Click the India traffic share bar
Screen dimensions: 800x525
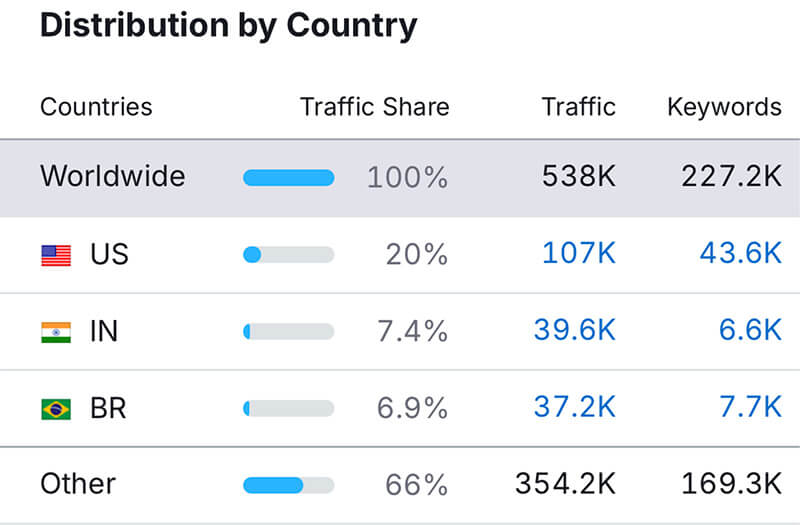(288, 332)
